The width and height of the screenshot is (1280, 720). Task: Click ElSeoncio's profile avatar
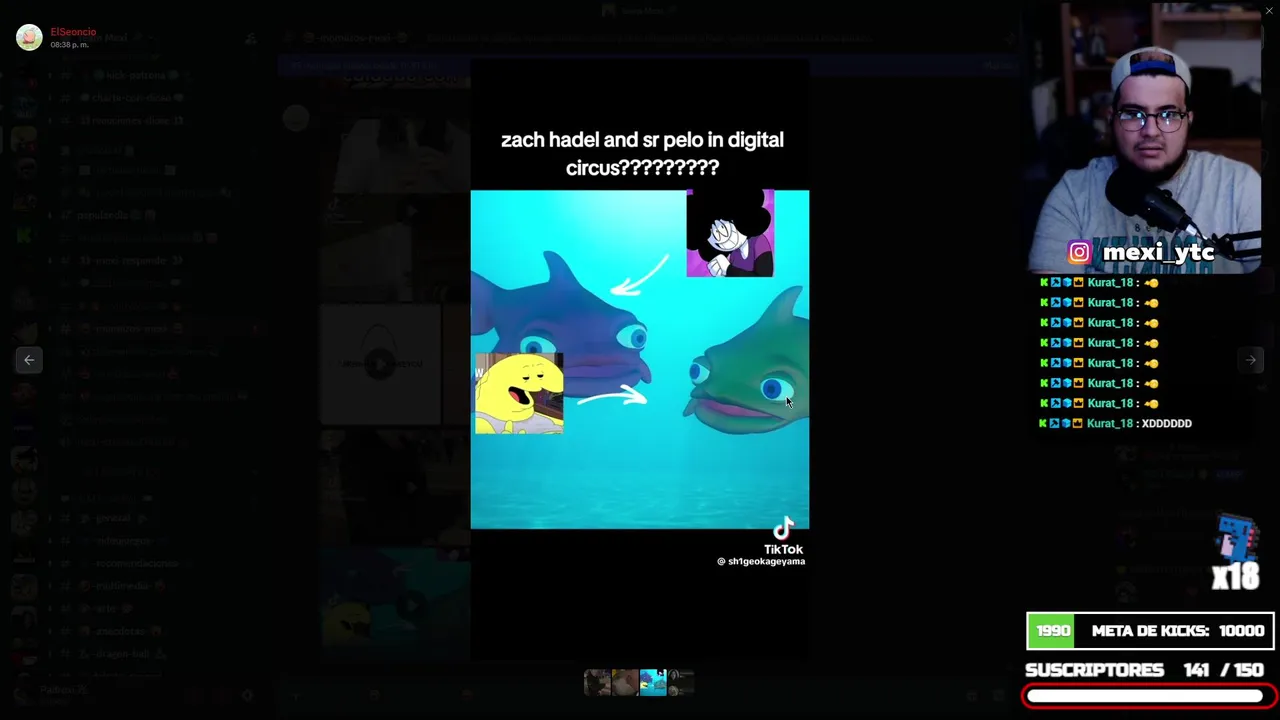29,37
